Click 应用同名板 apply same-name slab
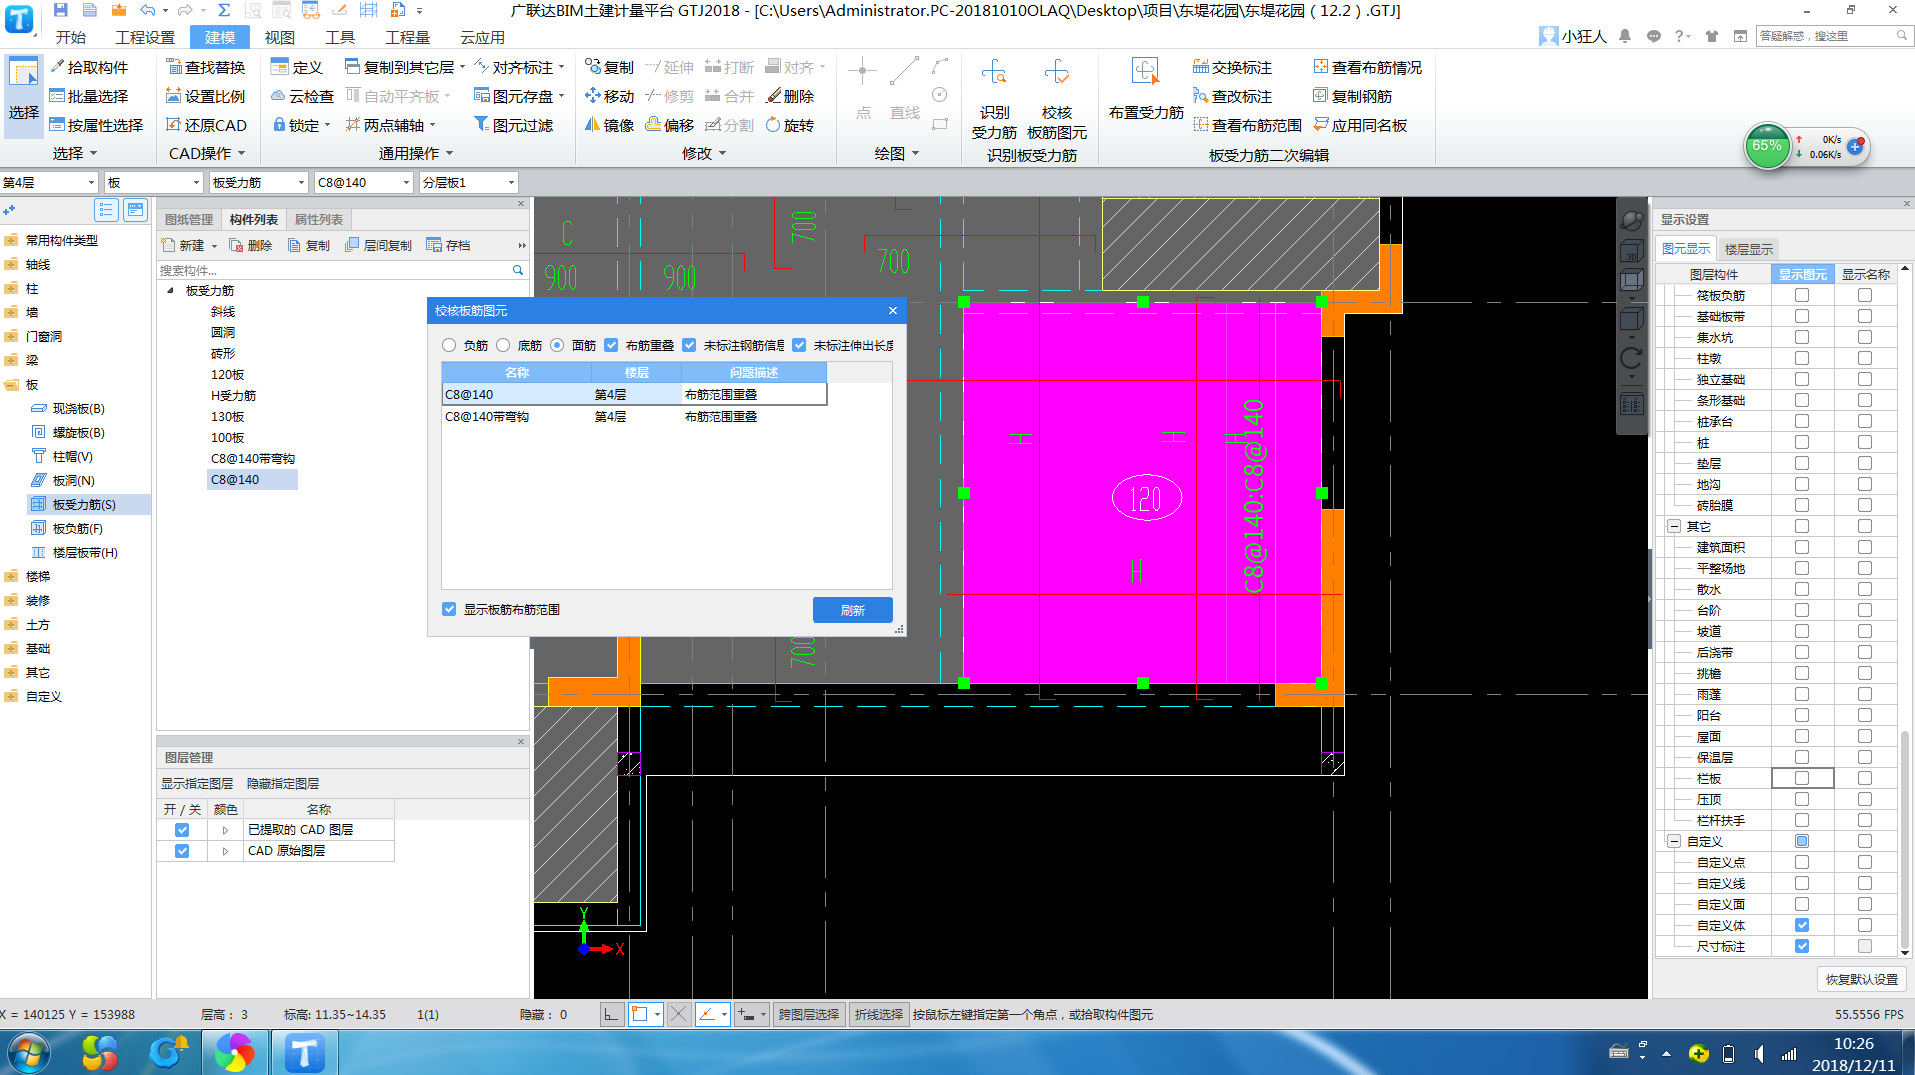The image size is (1915, 1075). click(x=1360, y=125)
